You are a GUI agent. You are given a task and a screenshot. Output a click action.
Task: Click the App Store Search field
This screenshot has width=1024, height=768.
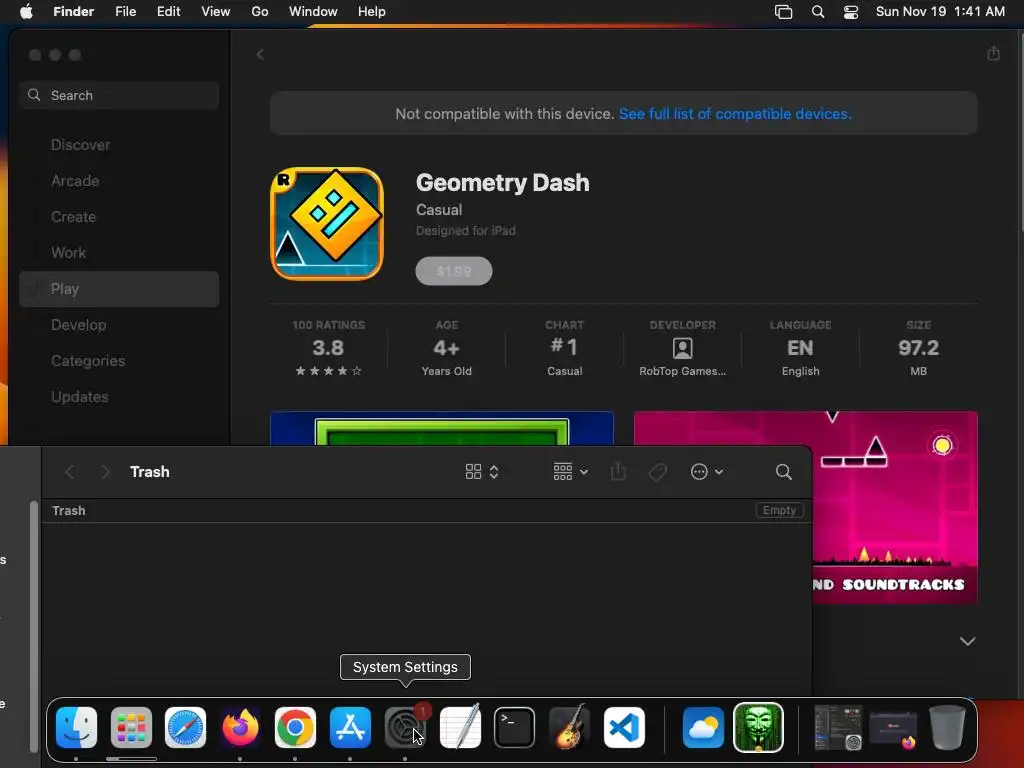coord(120,95)
